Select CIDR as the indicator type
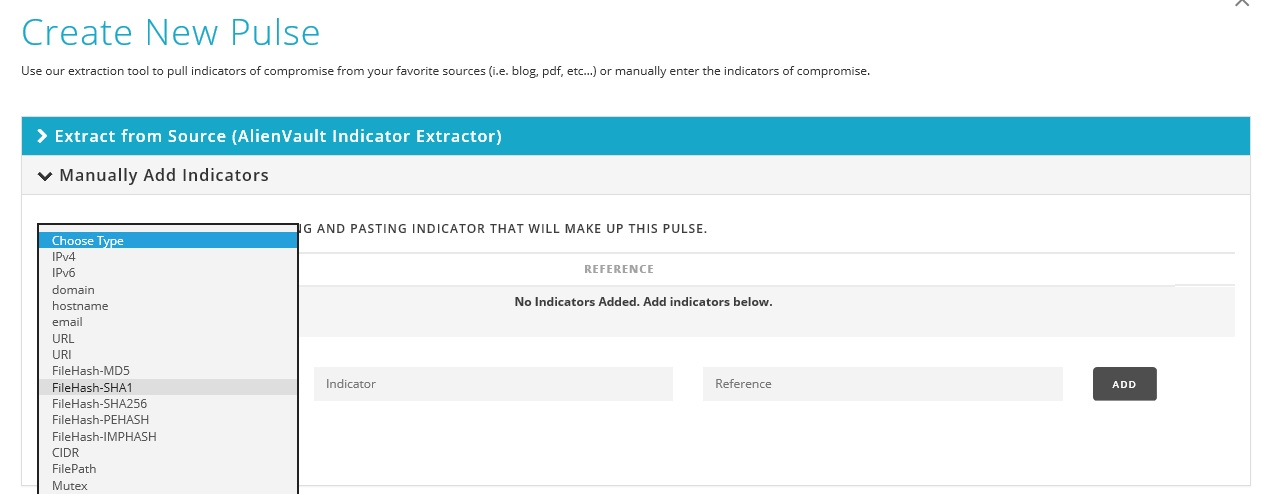The image size is (1261, 494). (65, 453)
